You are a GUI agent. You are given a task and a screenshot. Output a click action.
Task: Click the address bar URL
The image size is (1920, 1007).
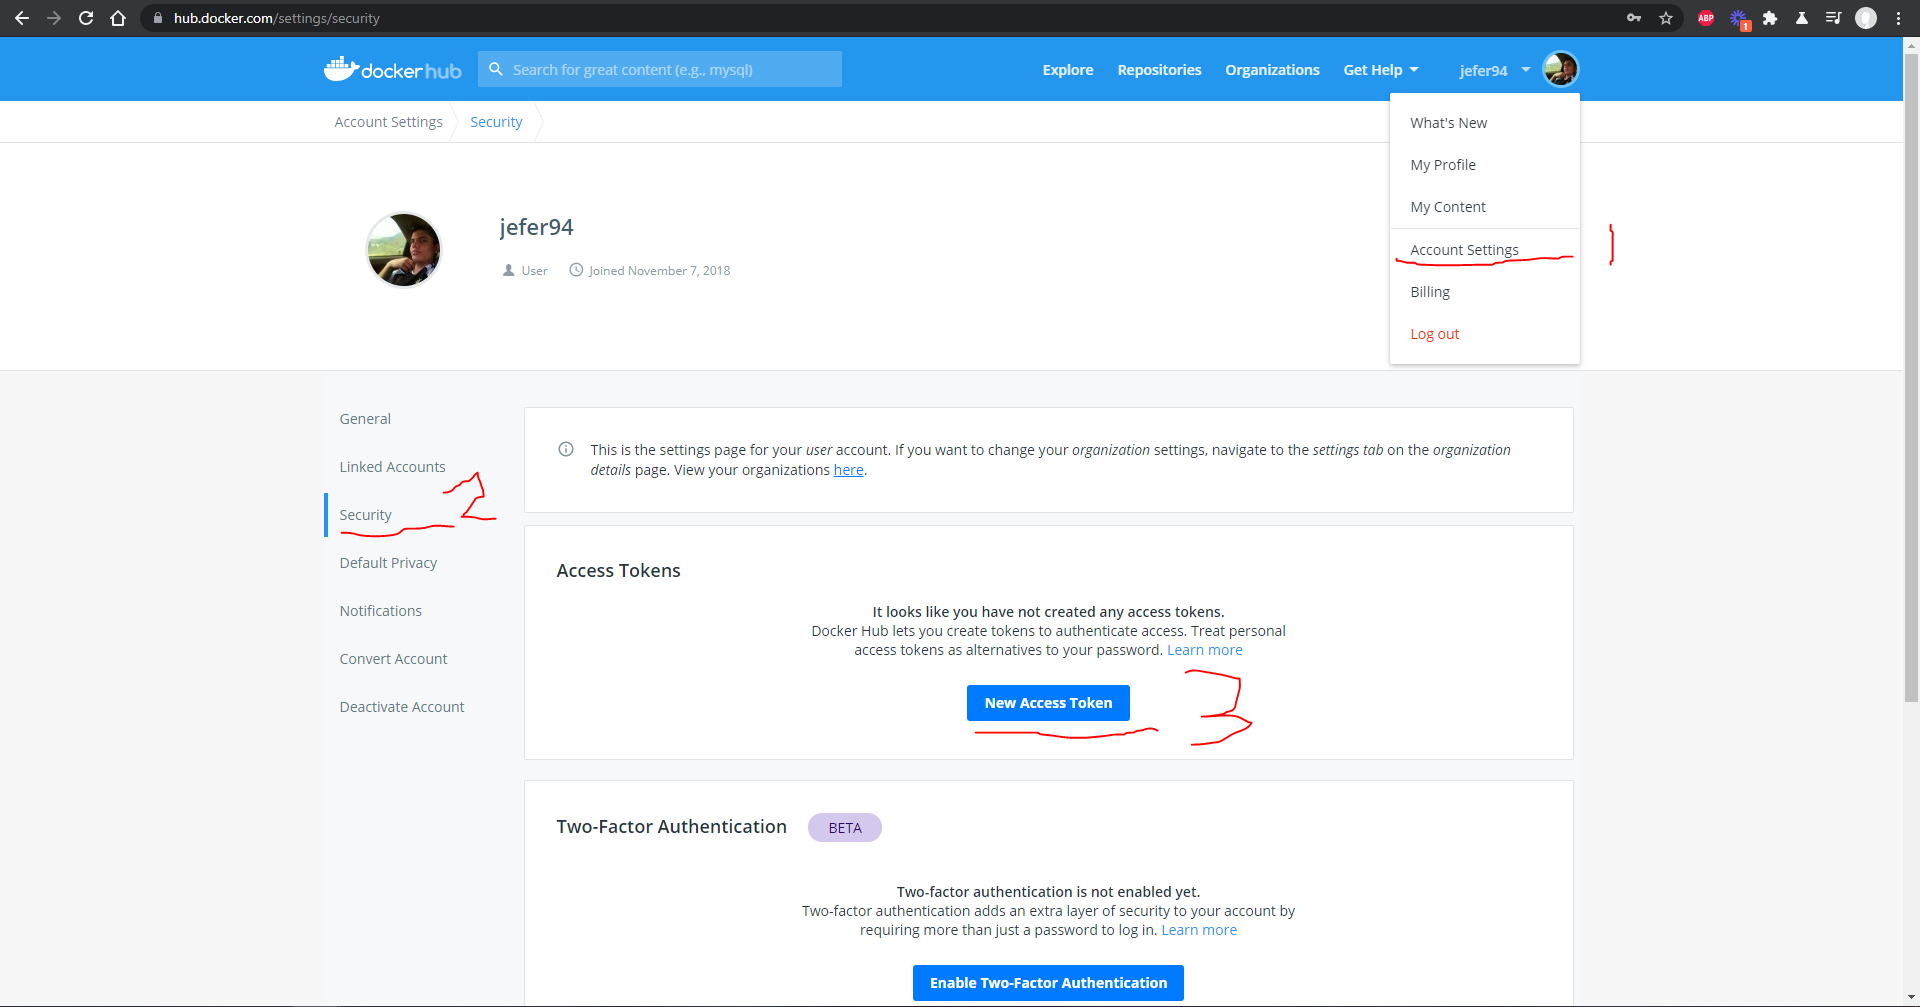click(277, 18)
